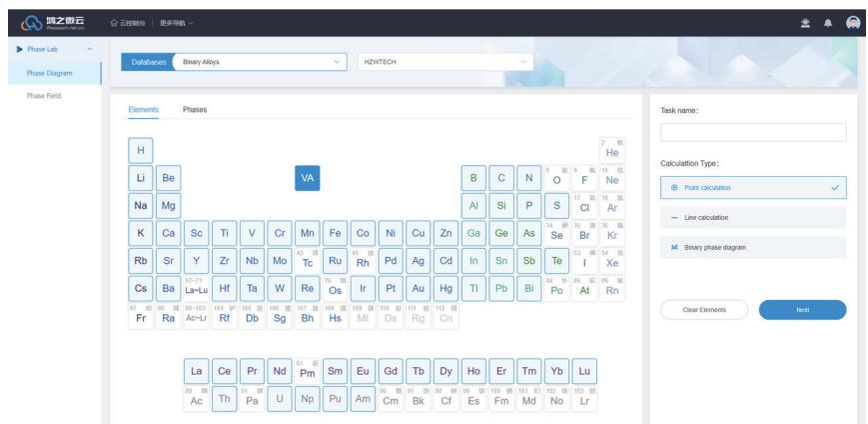The height and width of the screenshot is (424, 868).
Task: Choose Binary phase diagram calculation type
Action: 753,247
